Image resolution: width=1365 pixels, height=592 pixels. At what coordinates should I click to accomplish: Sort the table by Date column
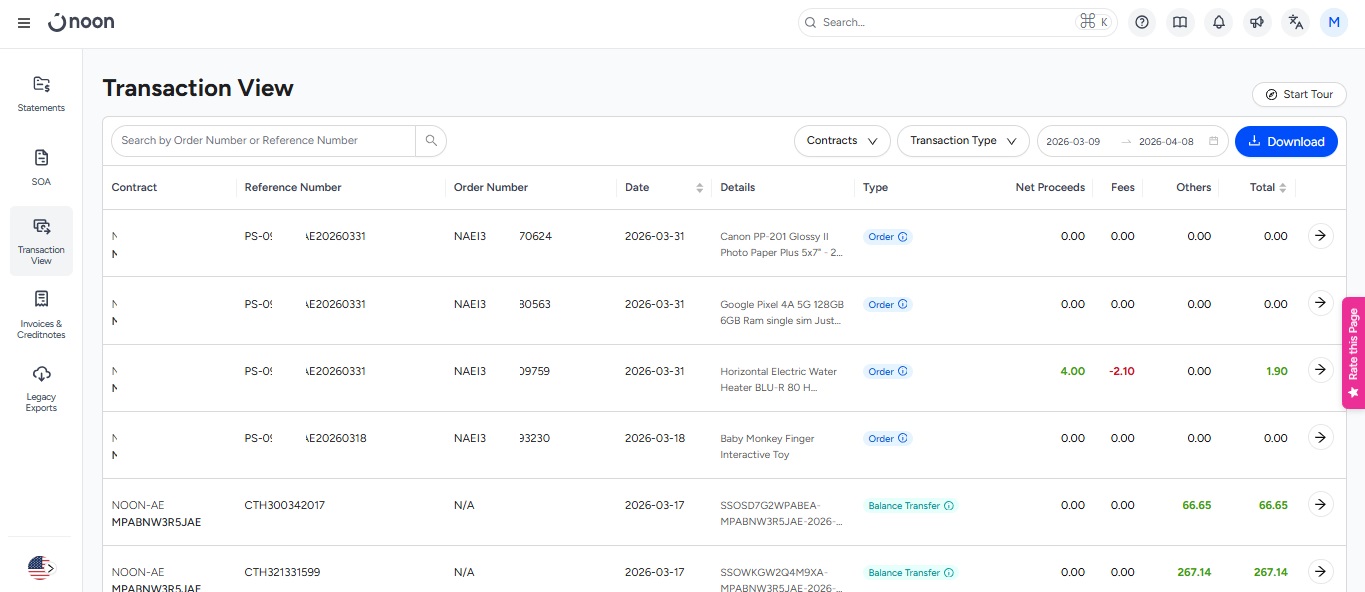(699, 188)
